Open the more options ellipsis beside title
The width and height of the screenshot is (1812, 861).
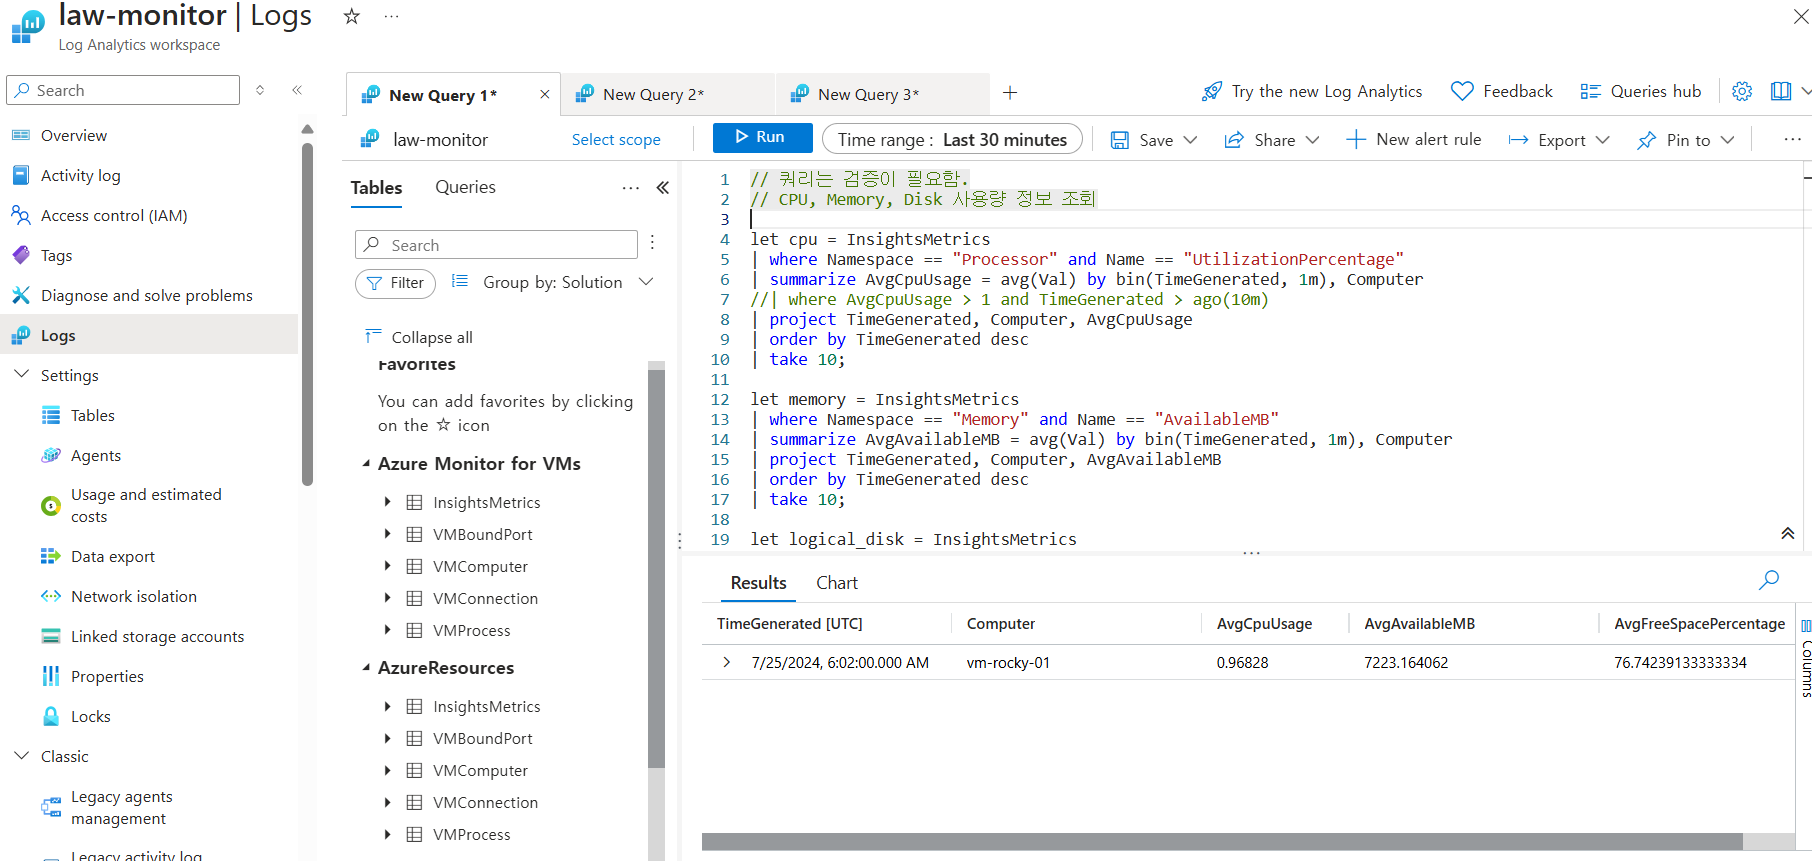391,16
